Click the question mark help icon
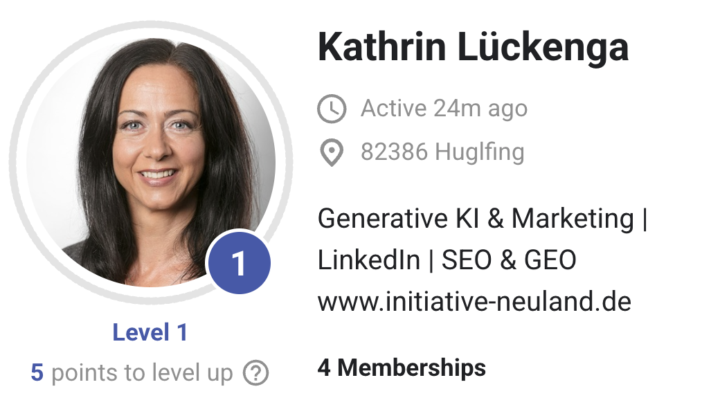Screen dimensions: 720x407 (x=257, y=374)
